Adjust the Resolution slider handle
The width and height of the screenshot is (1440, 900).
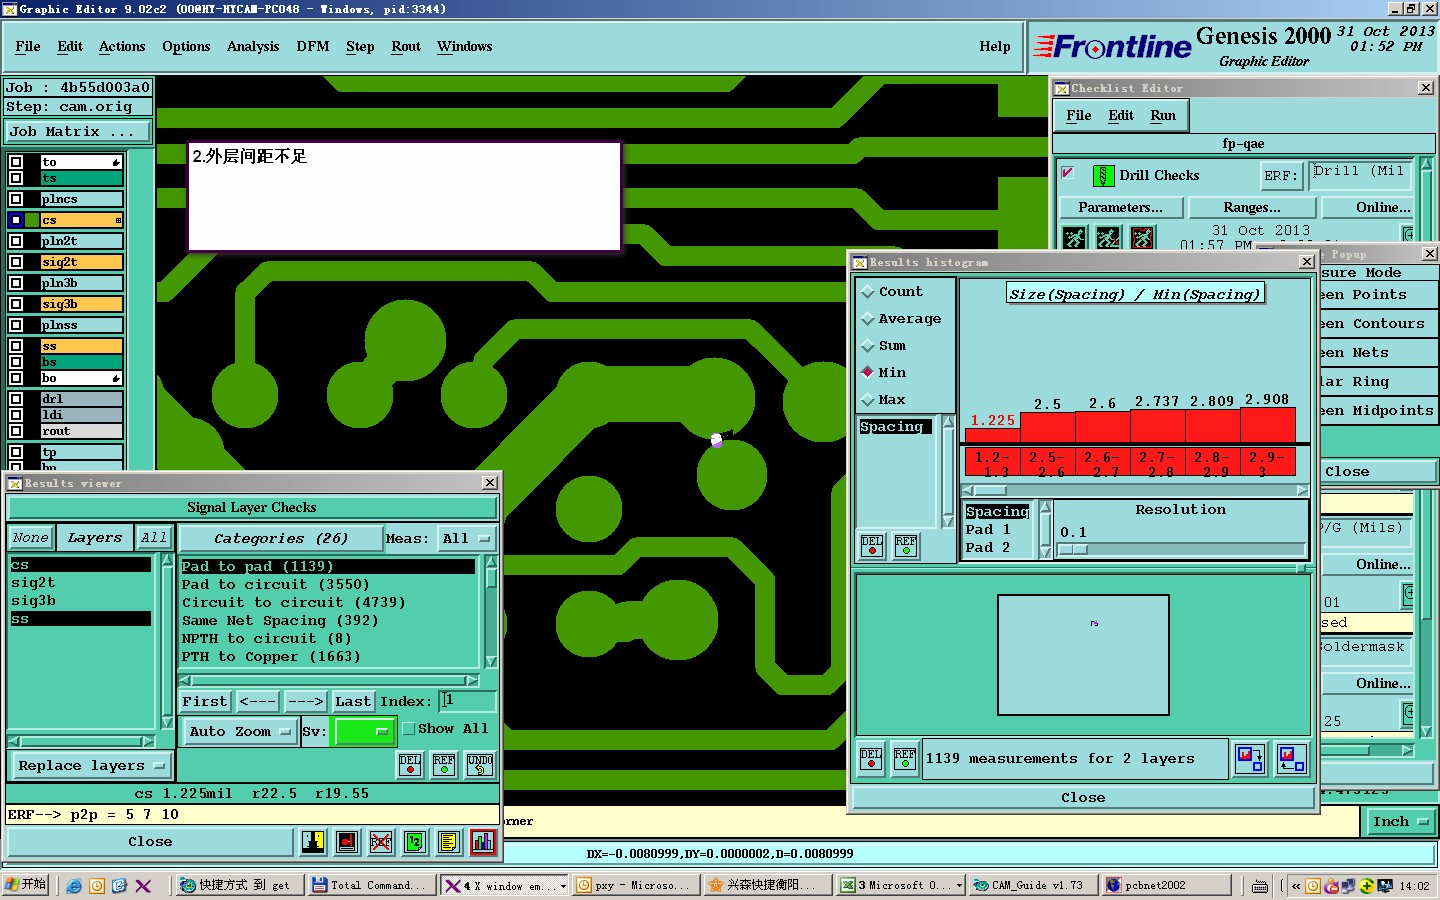[1073, 549]
